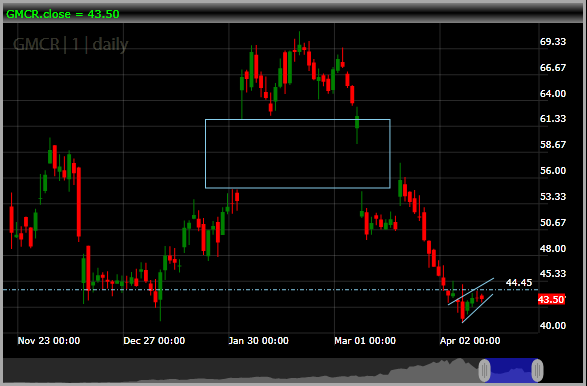Click the Jan 30 00:00 date label
Image resolution: width=587 pixels, height=386 pixels.
coord(258,341)
